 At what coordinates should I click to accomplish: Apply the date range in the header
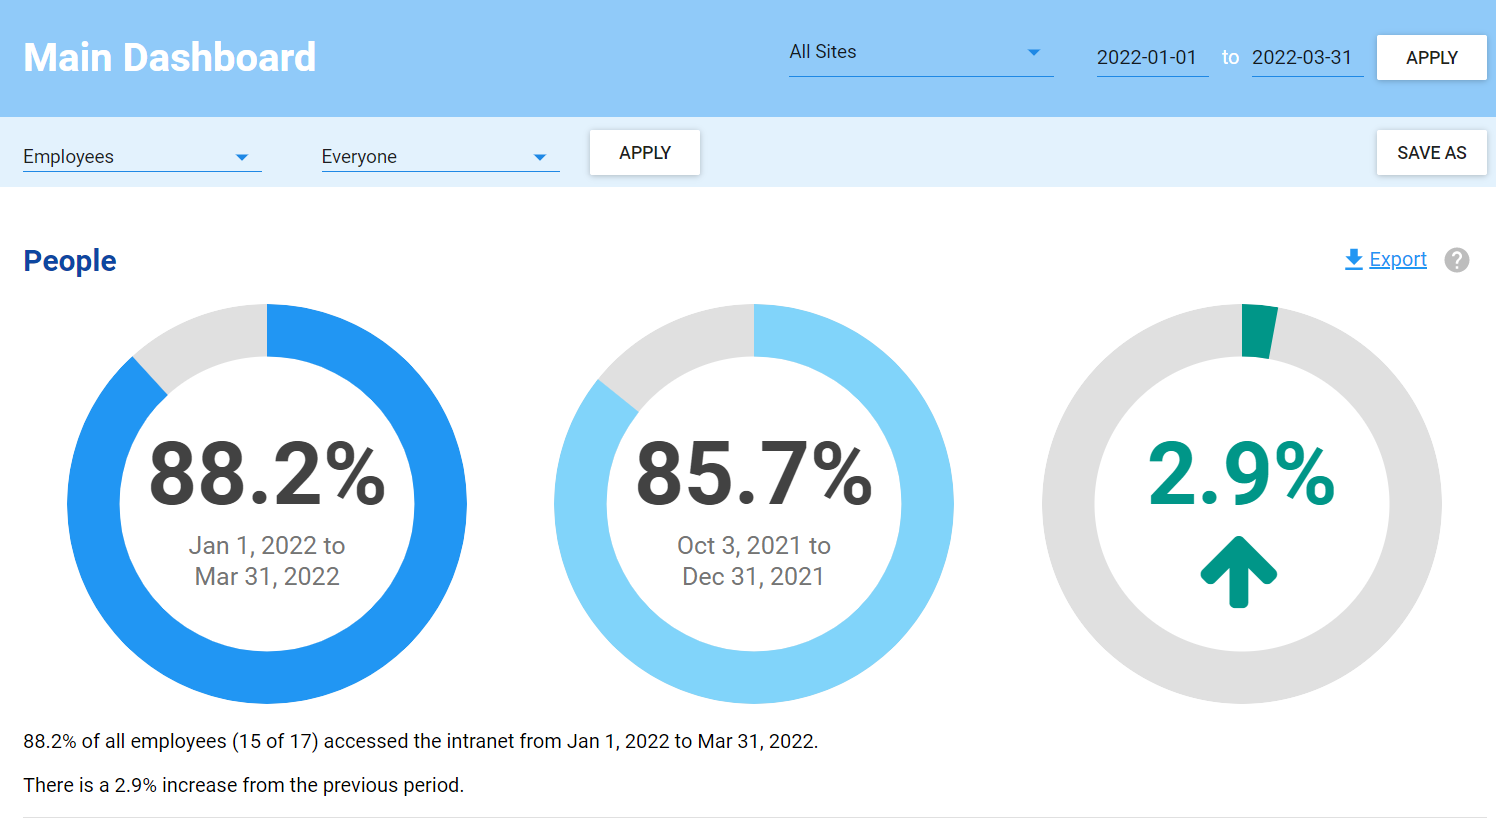[1431, 58]
